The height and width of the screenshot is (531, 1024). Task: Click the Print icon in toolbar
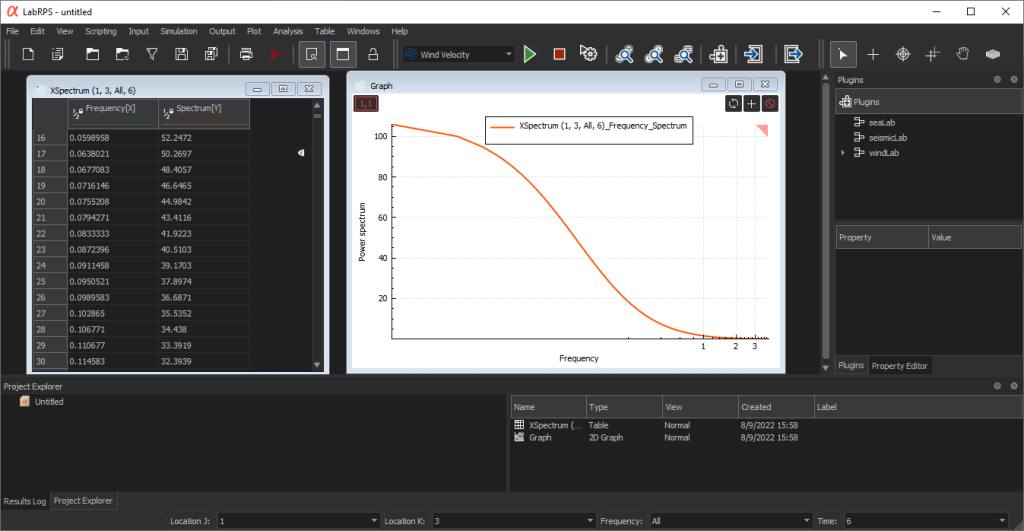[x=246, y=54]
